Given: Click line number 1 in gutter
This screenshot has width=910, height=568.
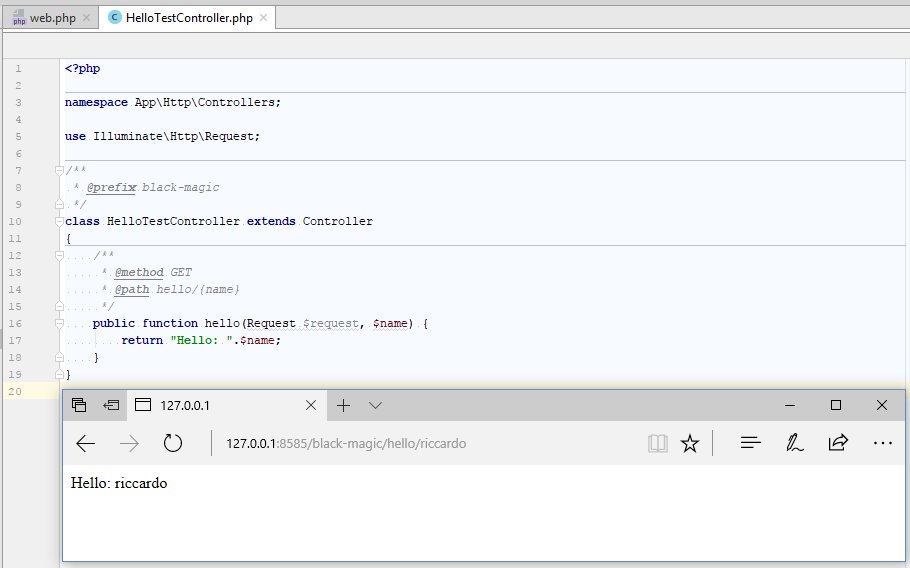Looking at the screenshot, I should 18,68.
